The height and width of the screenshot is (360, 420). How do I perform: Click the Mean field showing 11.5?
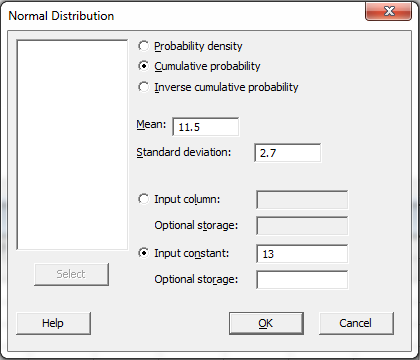tap(206, 127)
